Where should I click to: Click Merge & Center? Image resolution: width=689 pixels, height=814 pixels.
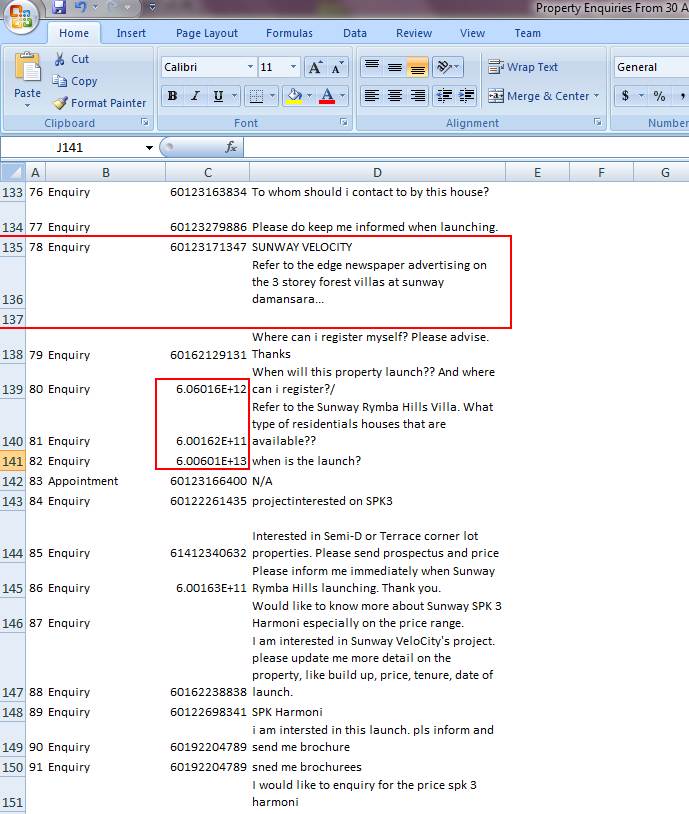coord(538,96)
